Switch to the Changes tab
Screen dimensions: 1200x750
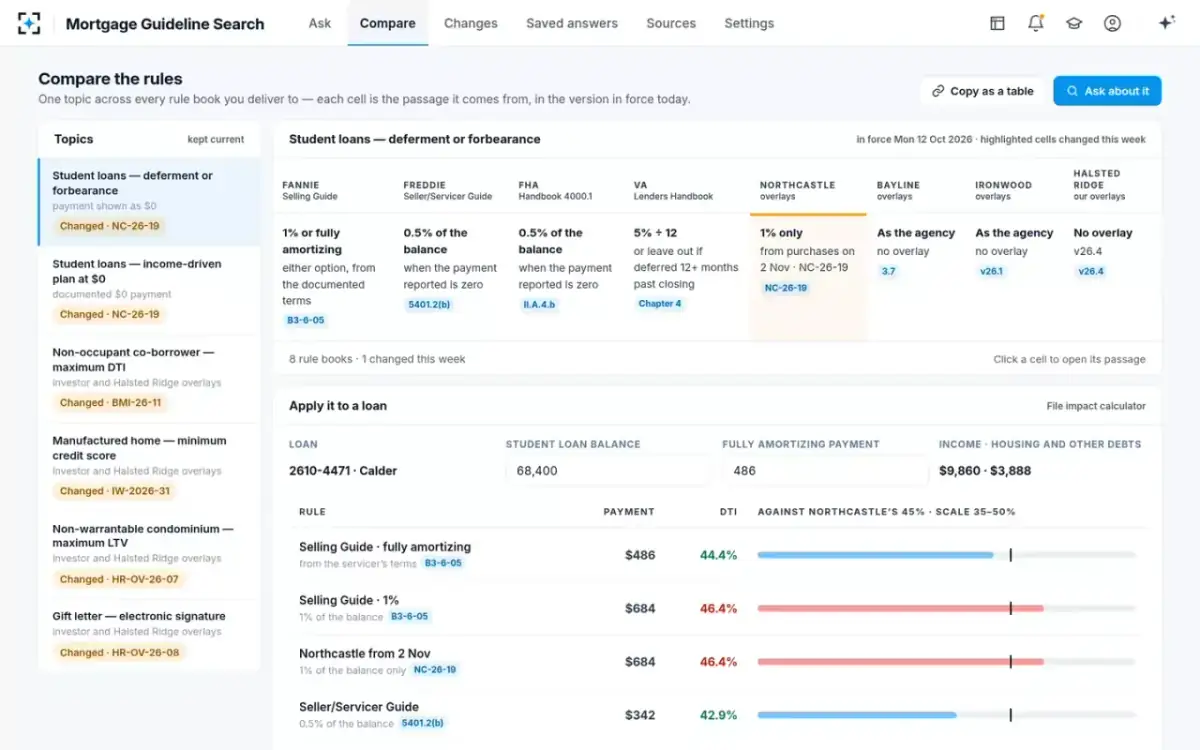click(x=471, y=23)
